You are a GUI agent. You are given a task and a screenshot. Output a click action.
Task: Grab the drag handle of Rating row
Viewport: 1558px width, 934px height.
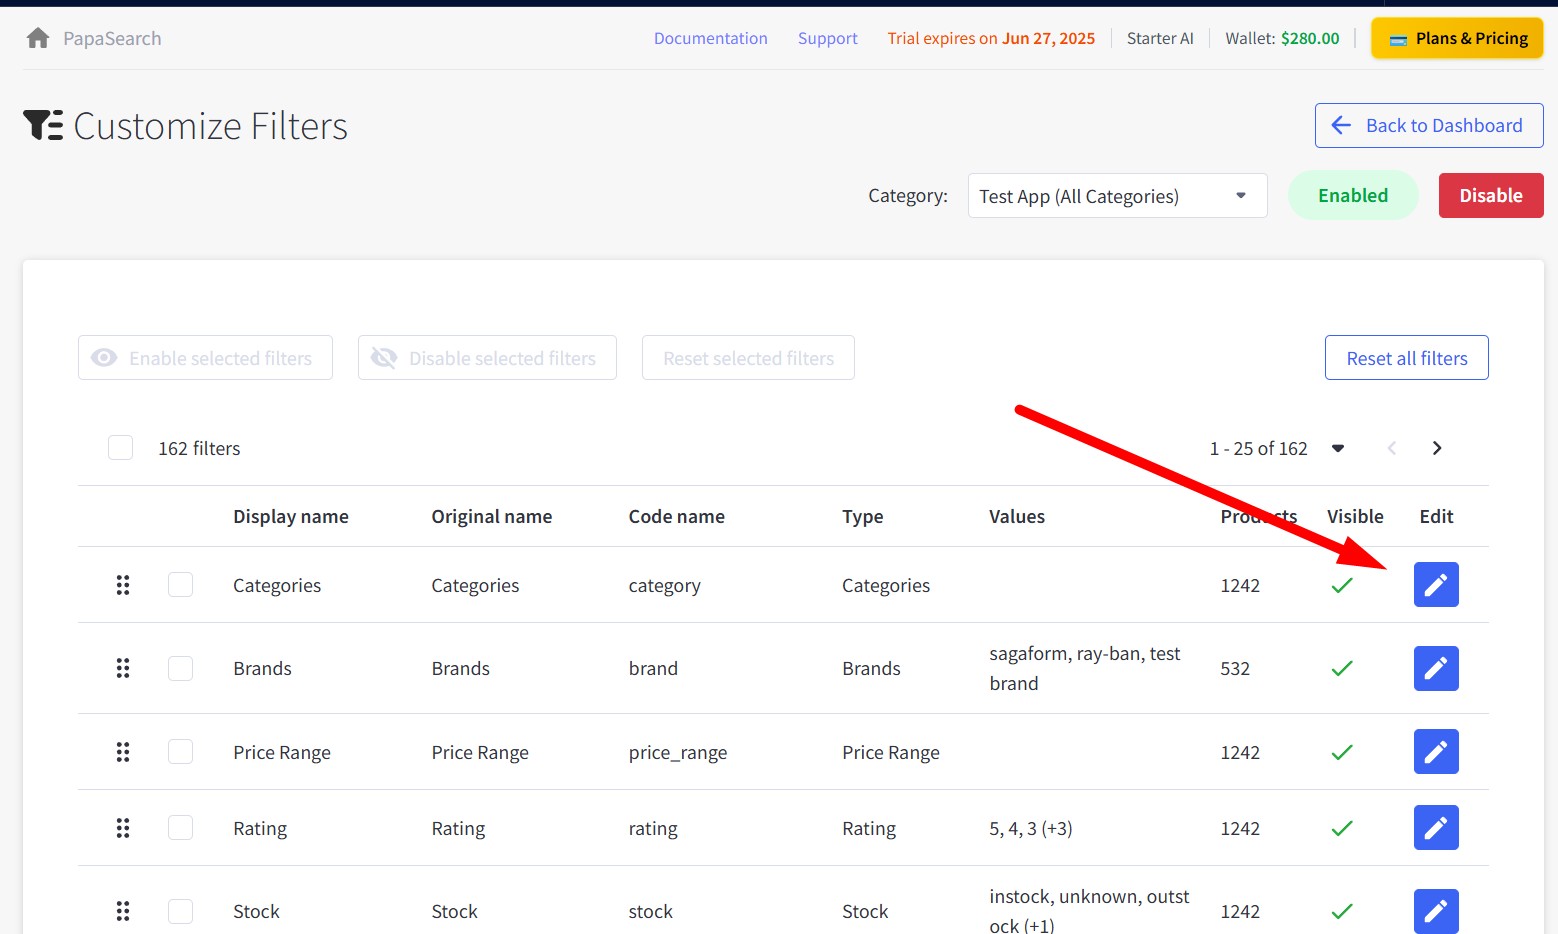tap(123, 828)
